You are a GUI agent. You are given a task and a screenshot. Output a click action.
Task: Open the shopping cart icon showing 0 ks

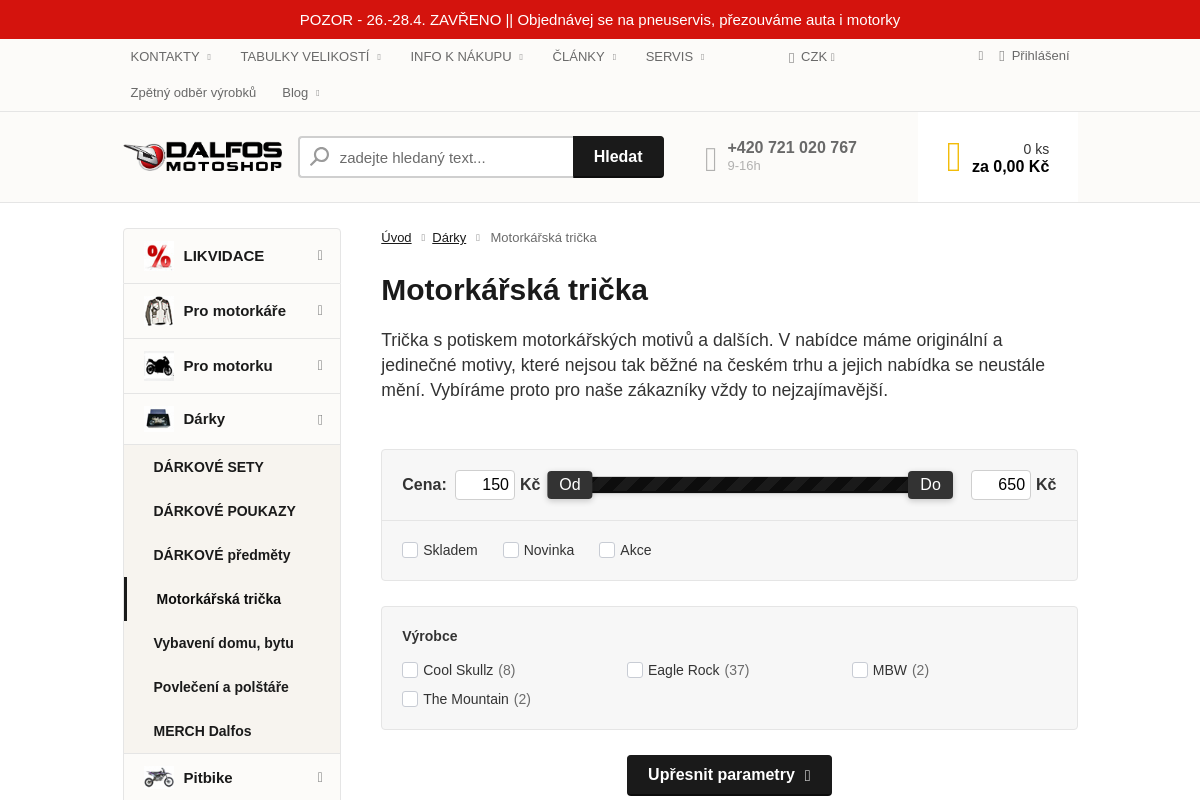coord(952,156)
